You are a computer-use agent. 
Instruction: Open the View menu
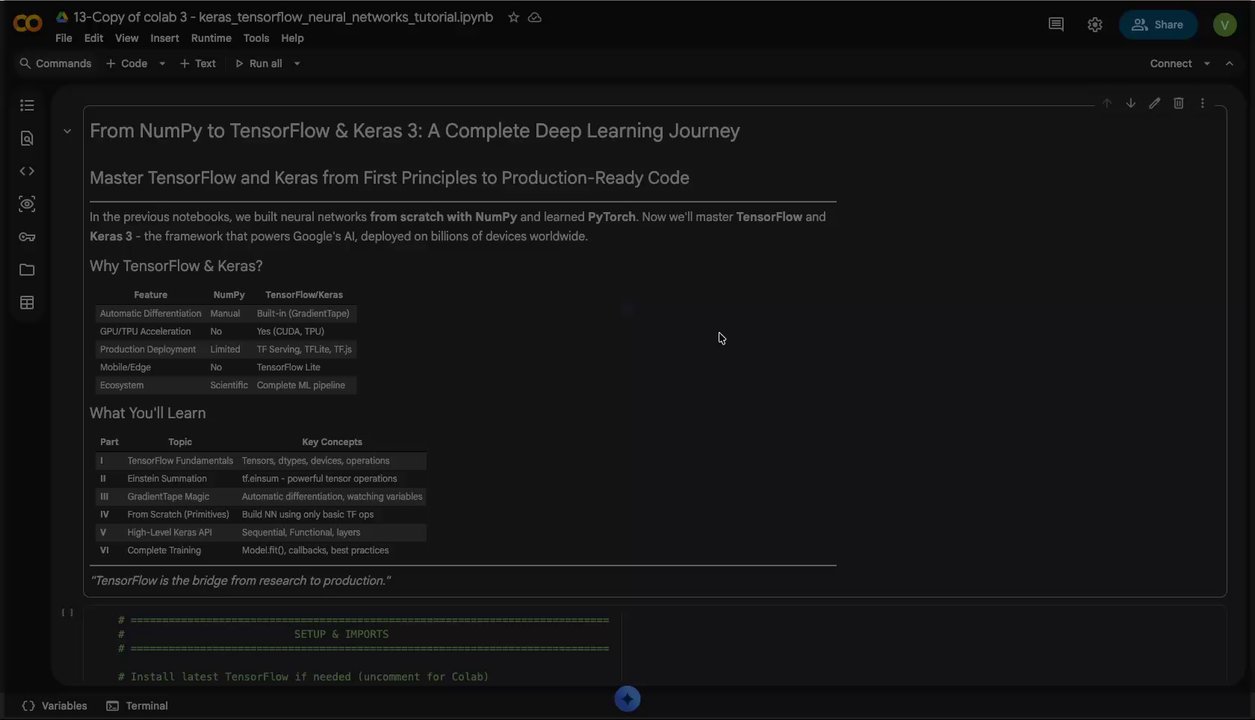tap(127, 38)
